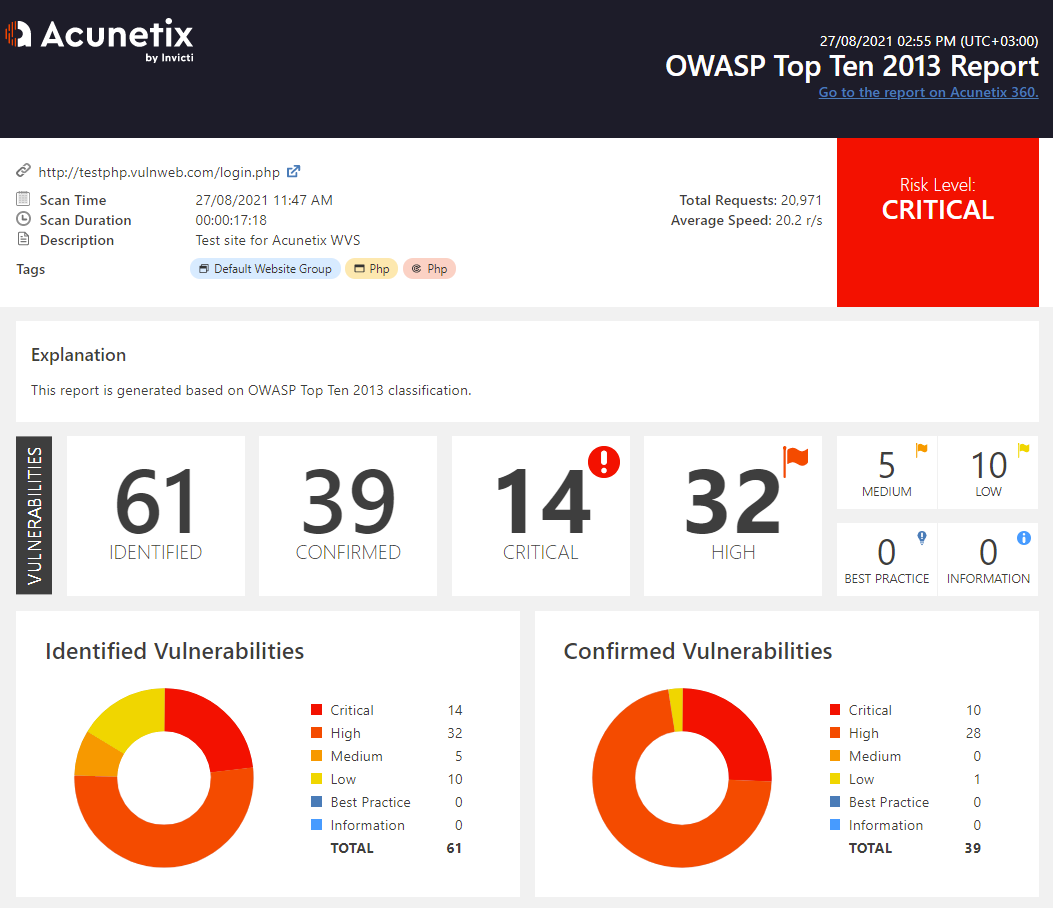Screen dimensions: 1053x908
Task: Click the orange flag icon on High card
Action: tap(796, 461)
